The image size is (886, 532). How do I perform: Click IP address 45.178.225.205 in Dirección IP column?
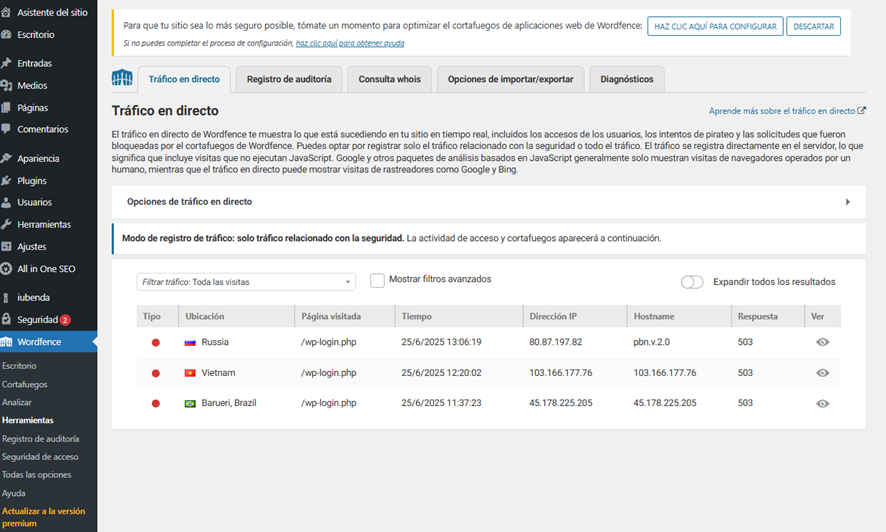click(x=561, y=403)
